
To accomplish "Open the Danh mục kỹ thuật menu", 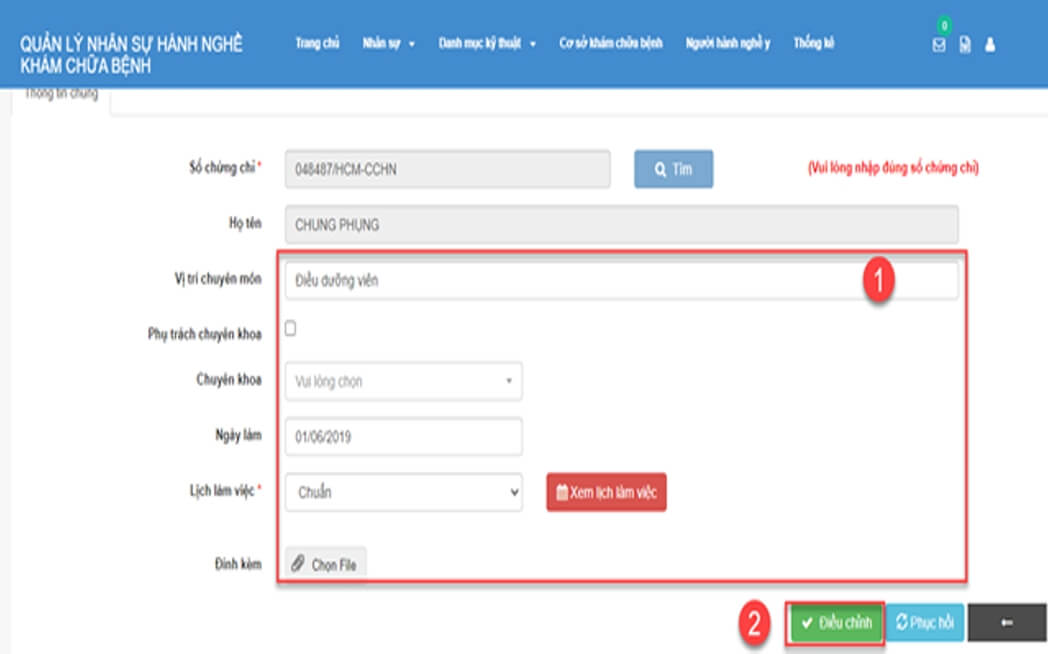I will (x=487, y=44).
